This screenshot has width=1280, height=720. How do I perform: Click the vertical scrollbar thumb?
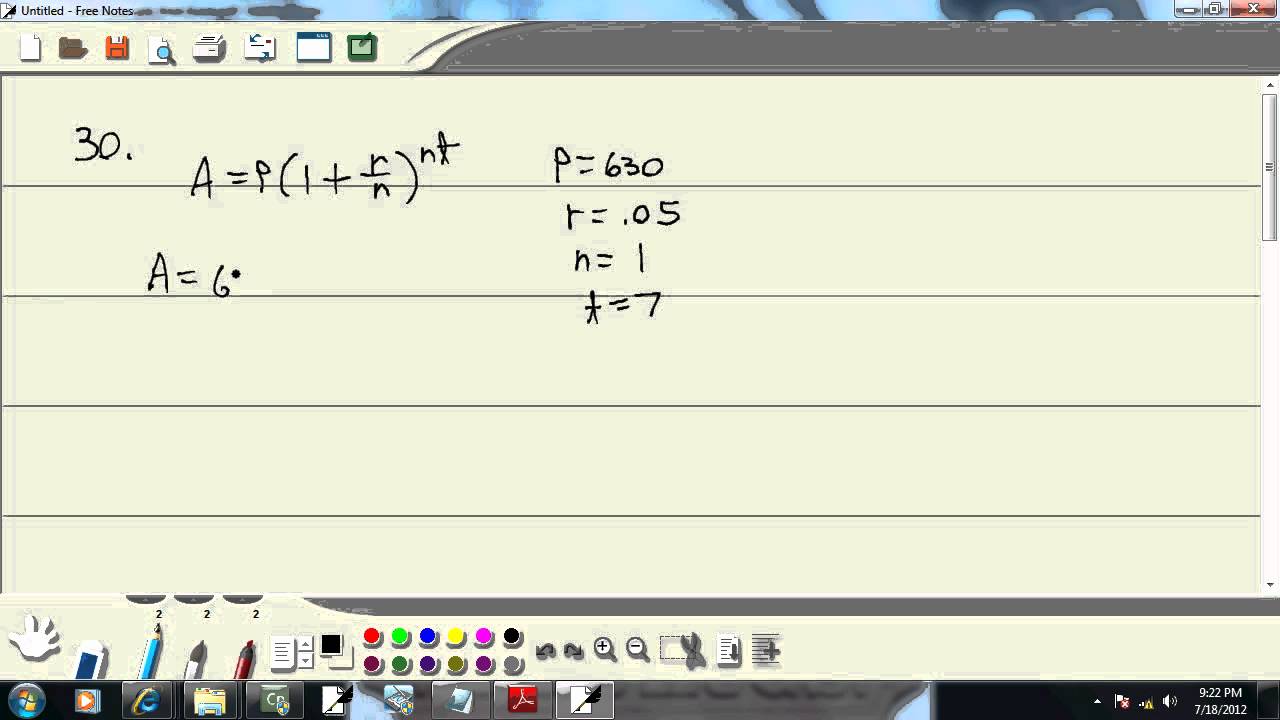[x=1270, y=167]
